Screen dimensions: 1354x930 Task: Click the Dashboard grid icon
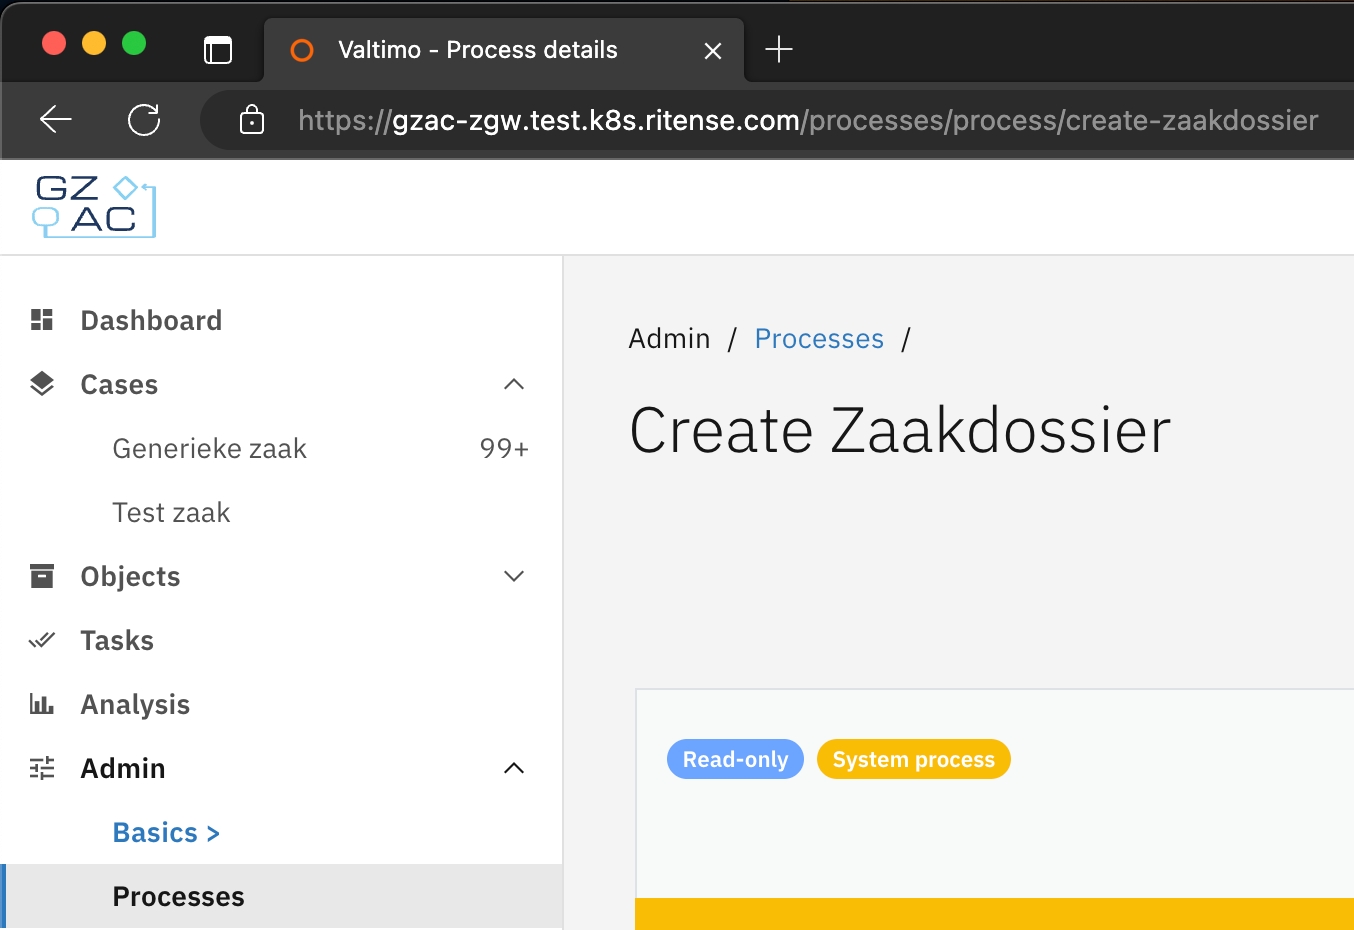(42, 320)
